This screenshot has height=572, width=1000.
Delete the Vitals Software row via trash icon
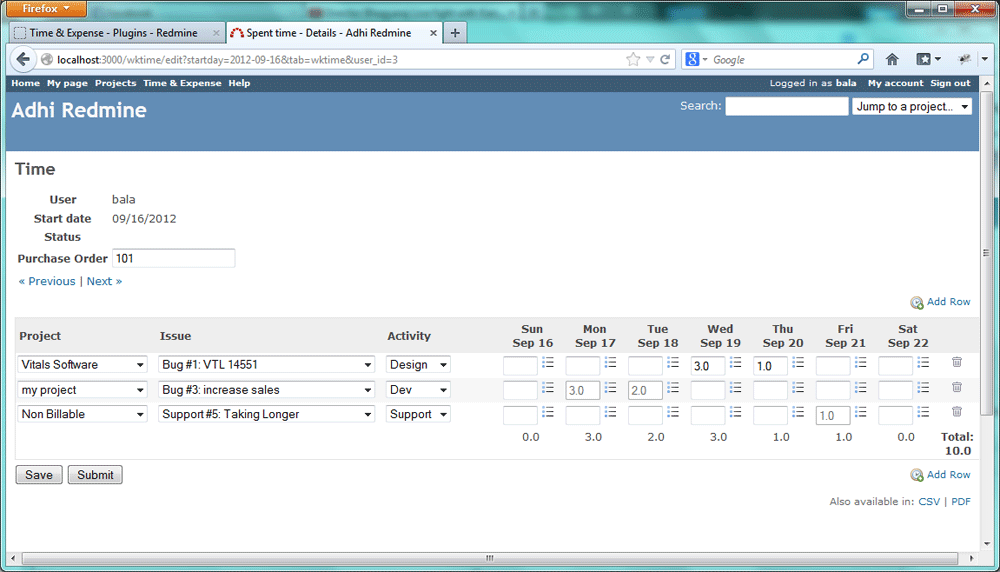957,362
